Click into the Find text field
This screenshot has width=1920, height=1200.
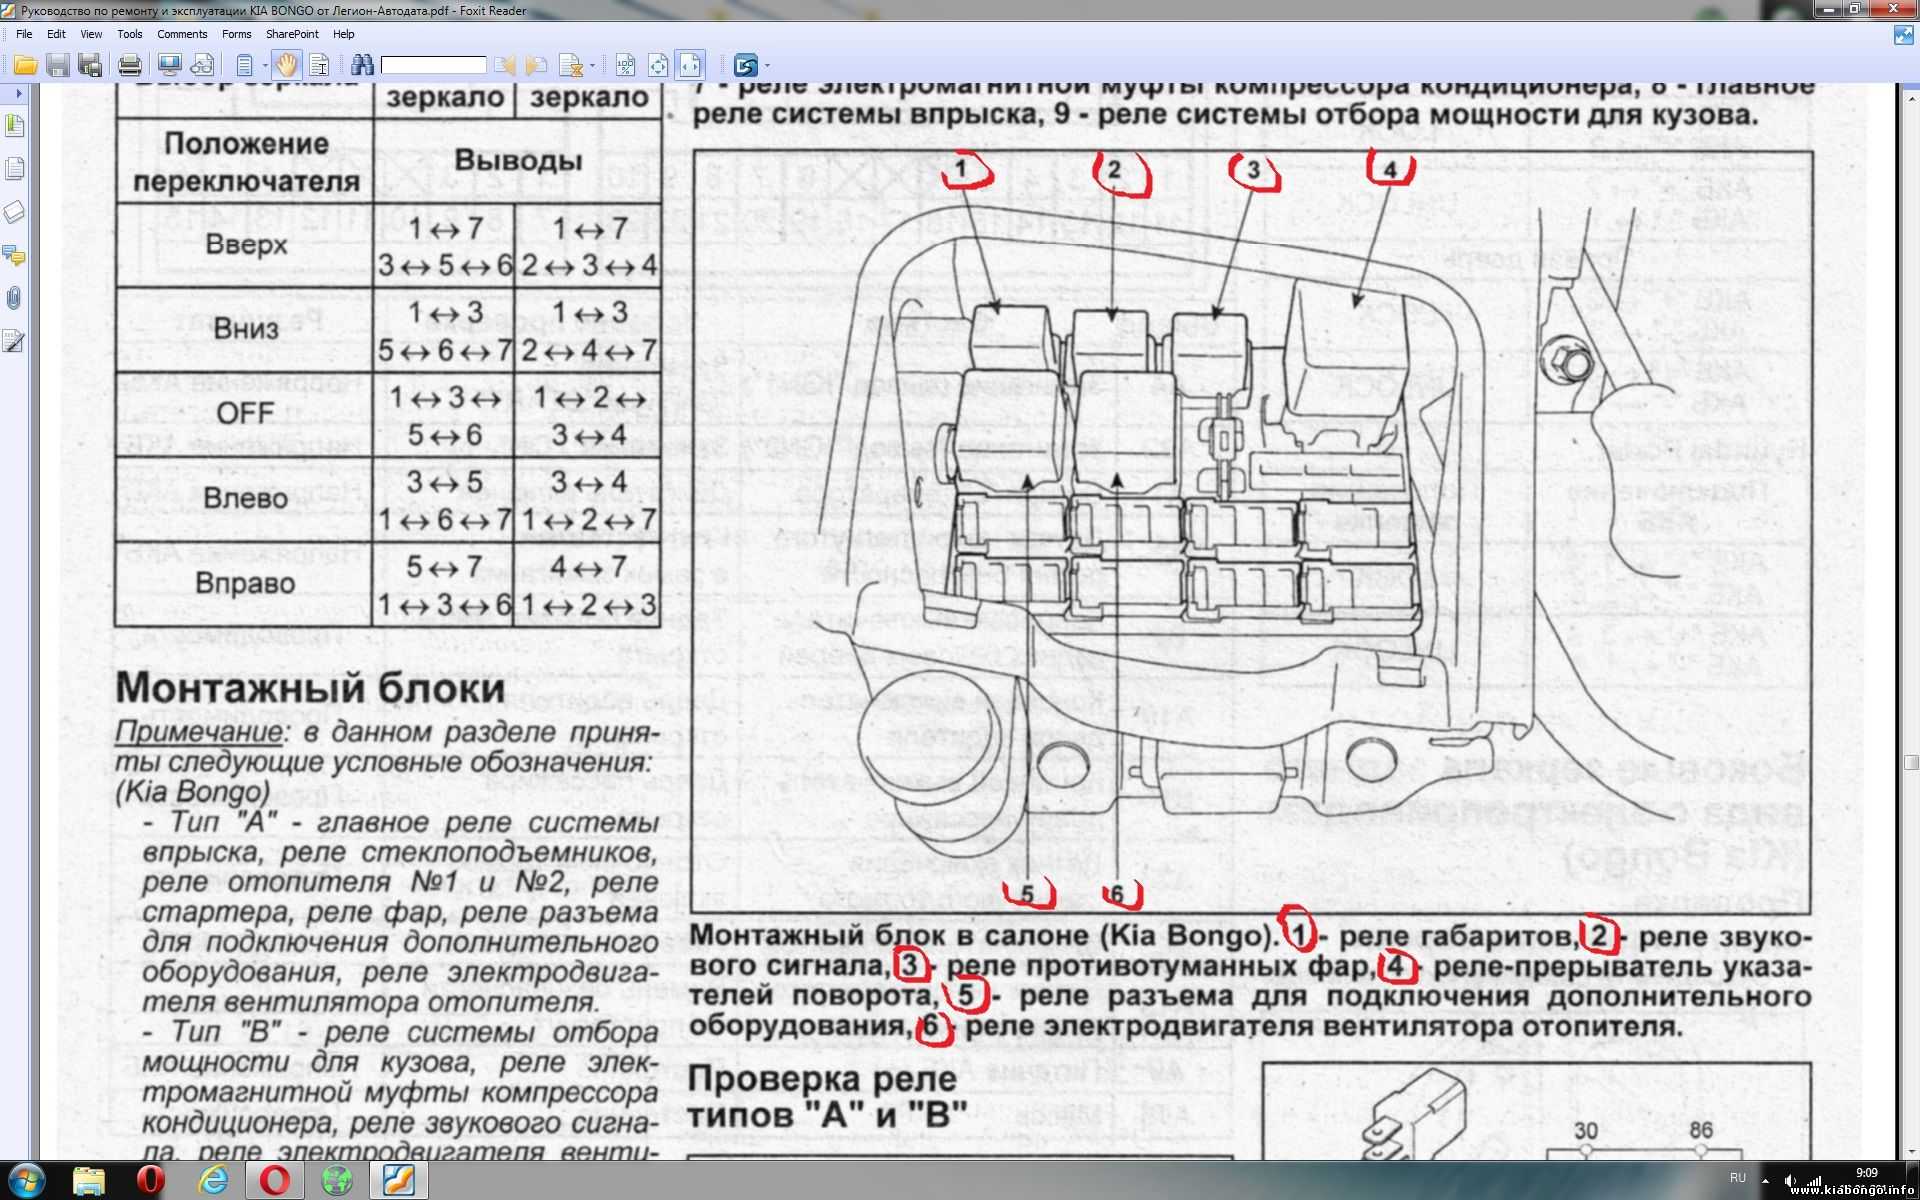click(x=433, y=65)
